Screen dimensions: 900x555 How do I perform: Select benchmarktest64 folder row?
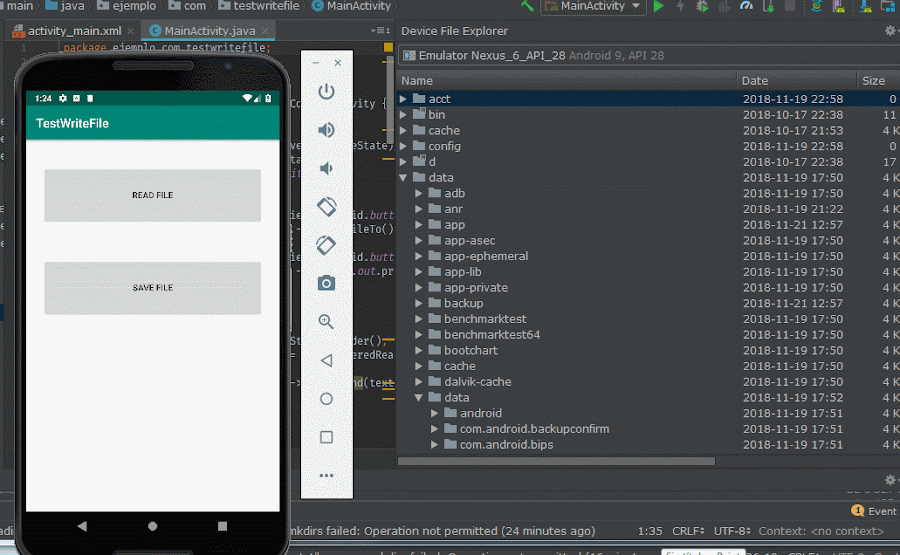click(649, 334)
